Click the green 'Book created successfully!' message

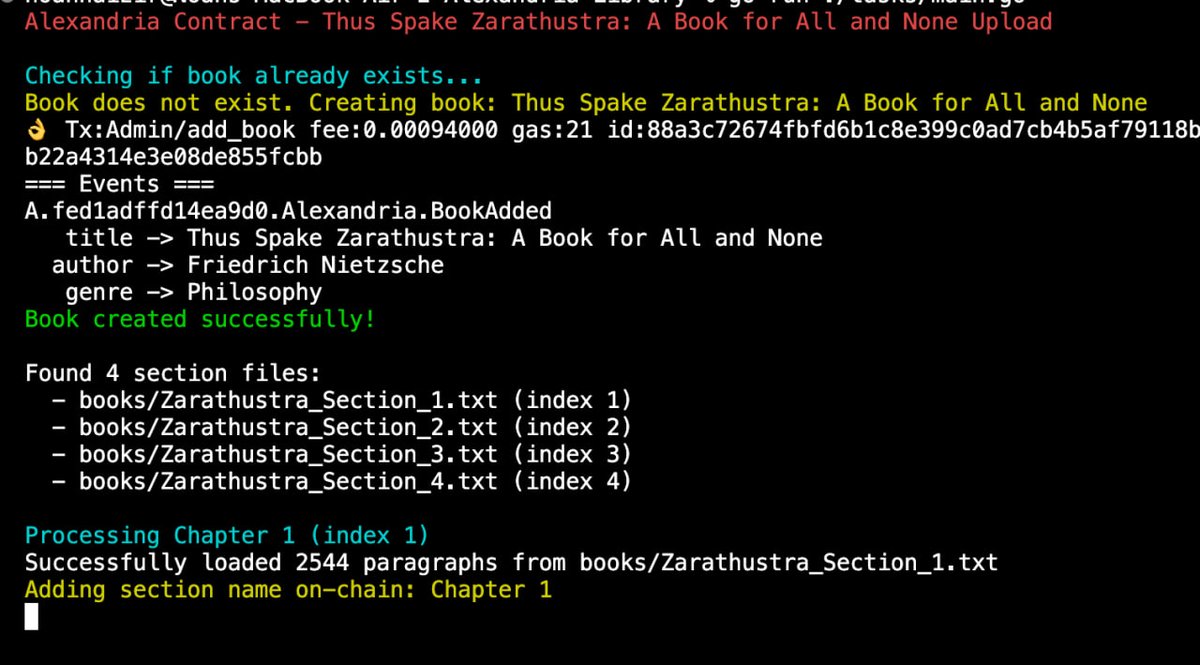[200, 319]
